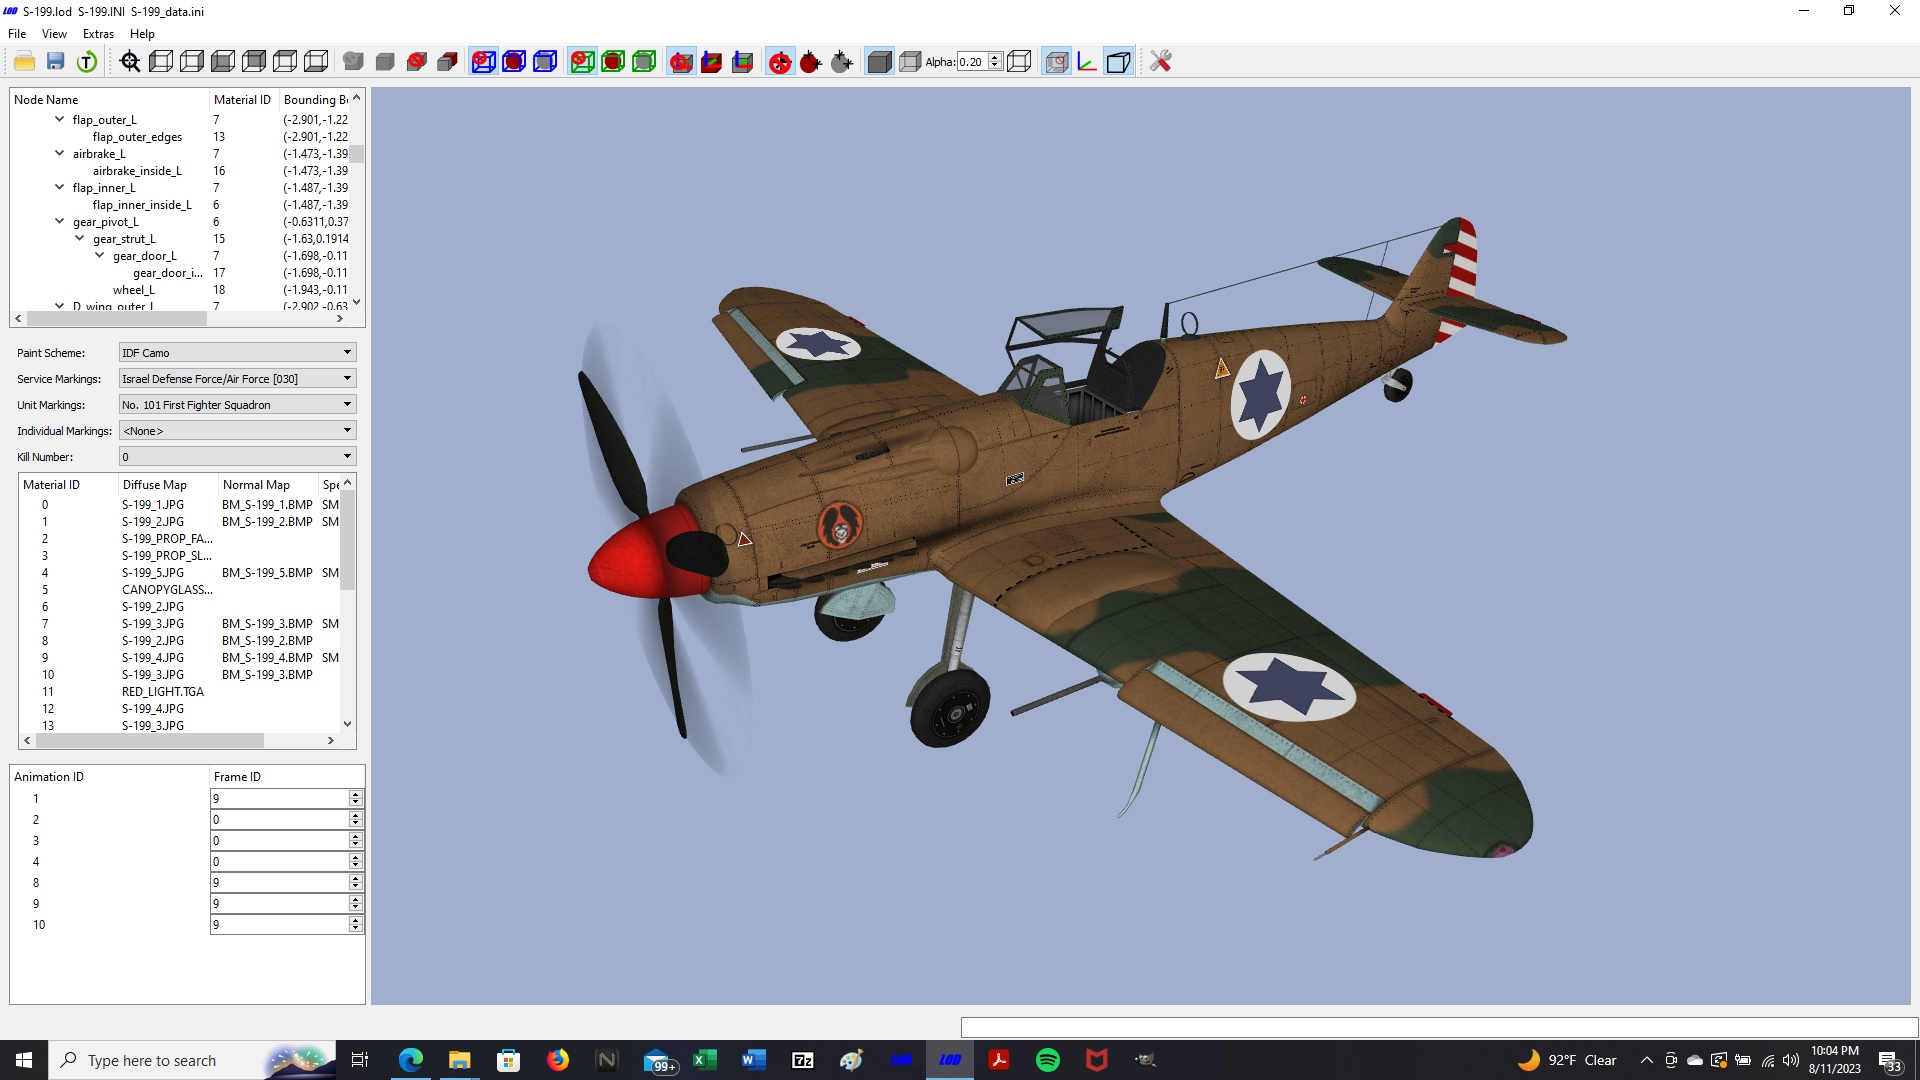
Task: Toggle the highlighted dark gray solid cube
Action: coord(879,62)
